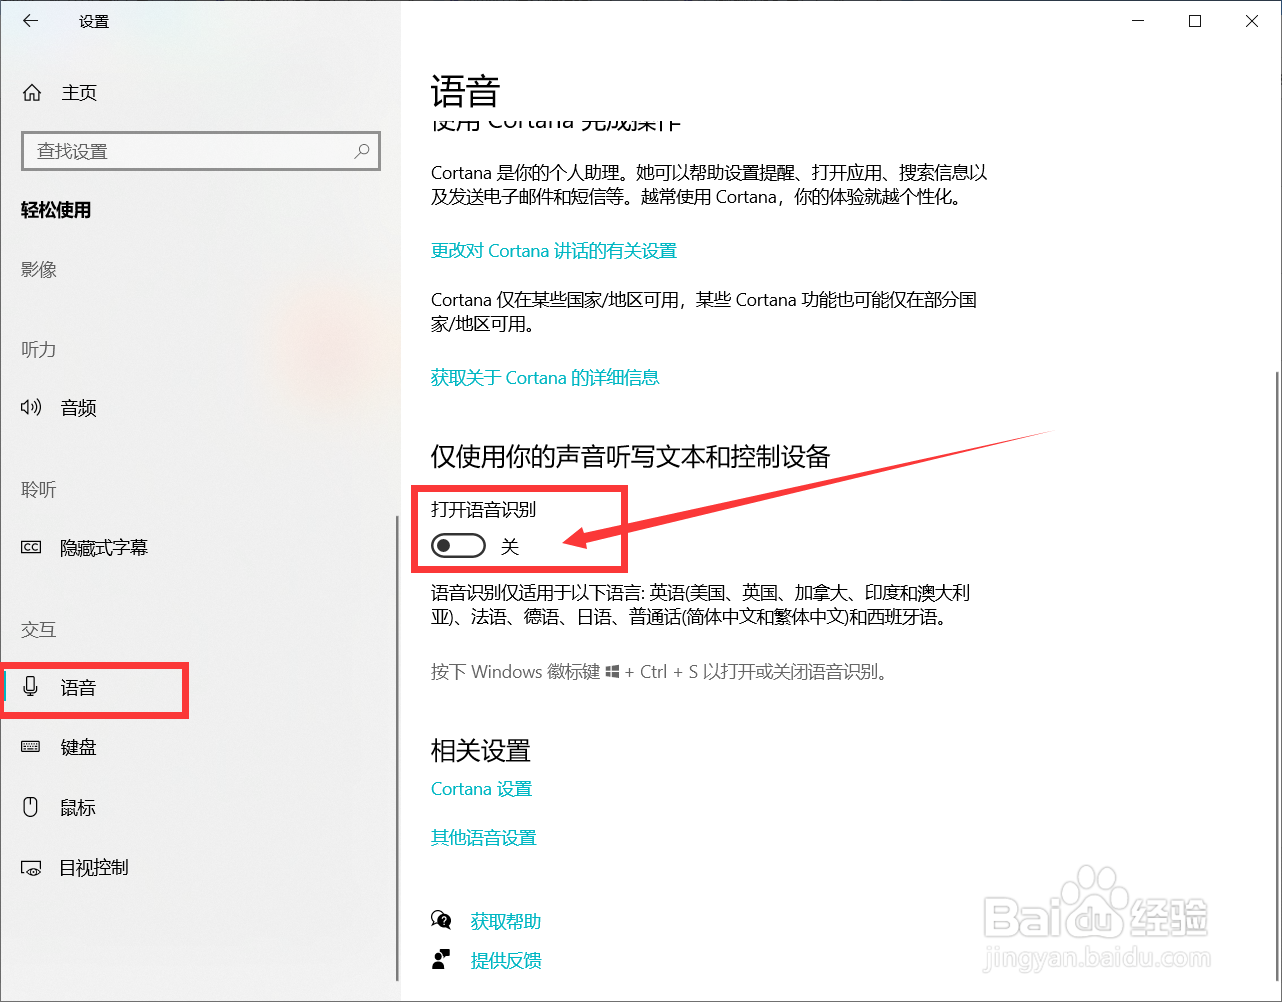
Task: Click the 语音 page title
Action: [465, 92]
